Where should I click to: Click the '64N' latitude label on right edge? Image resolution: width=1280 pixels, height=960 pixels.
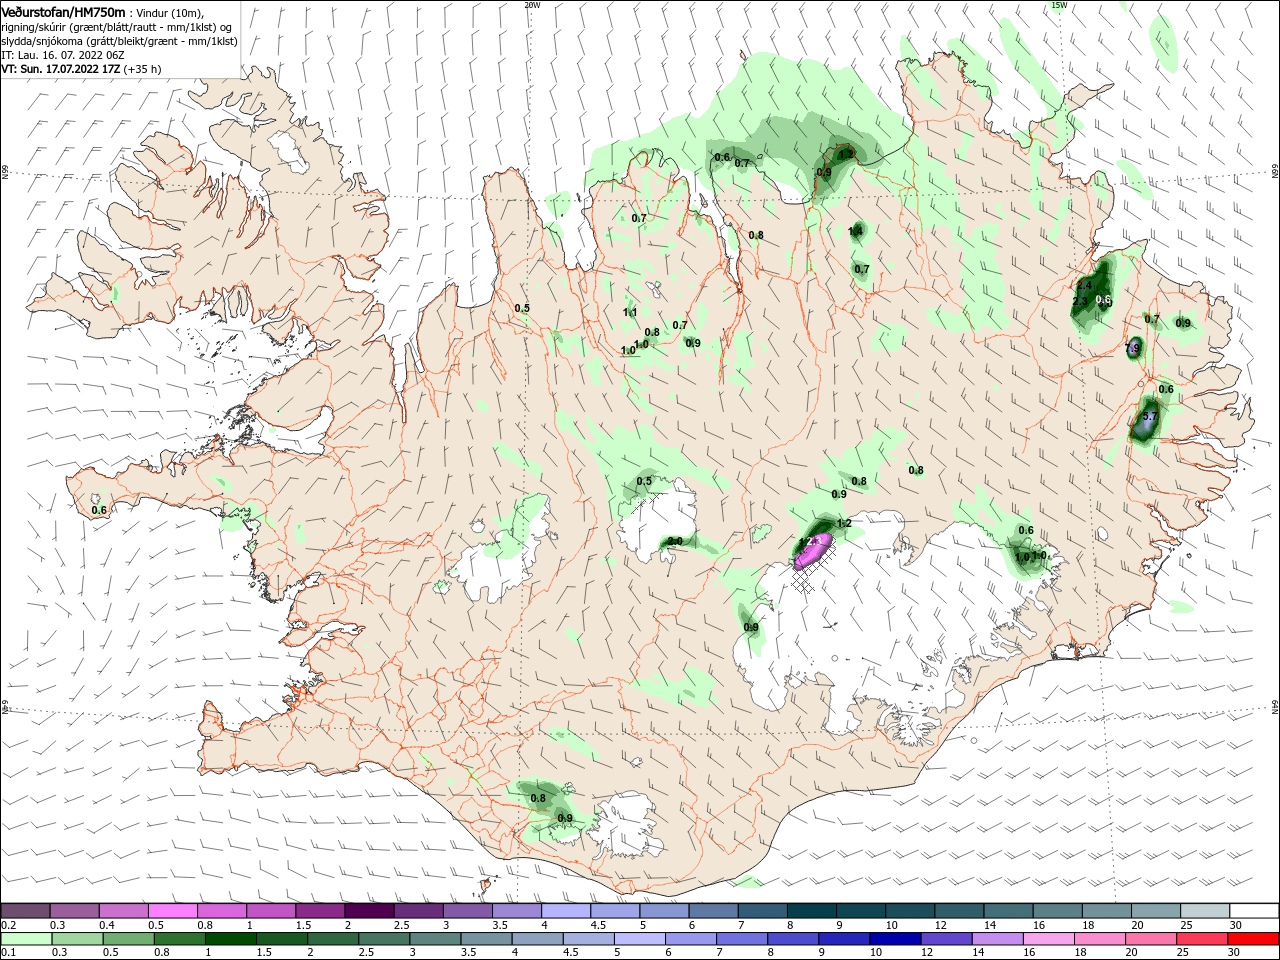point(1275,707)
